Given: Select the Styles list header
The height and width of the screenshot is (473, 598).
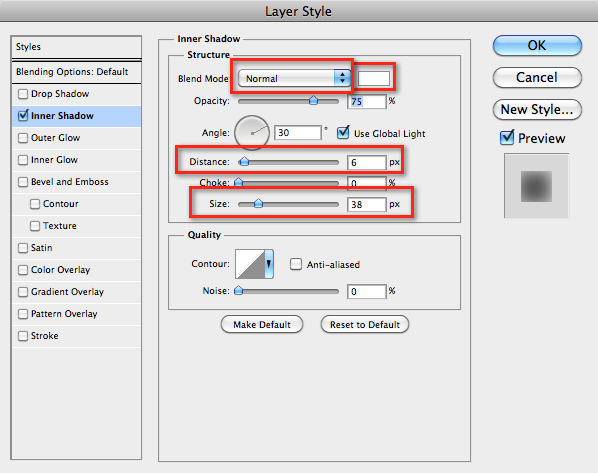Looking at the screenshot, I should (x=77, y=47).
